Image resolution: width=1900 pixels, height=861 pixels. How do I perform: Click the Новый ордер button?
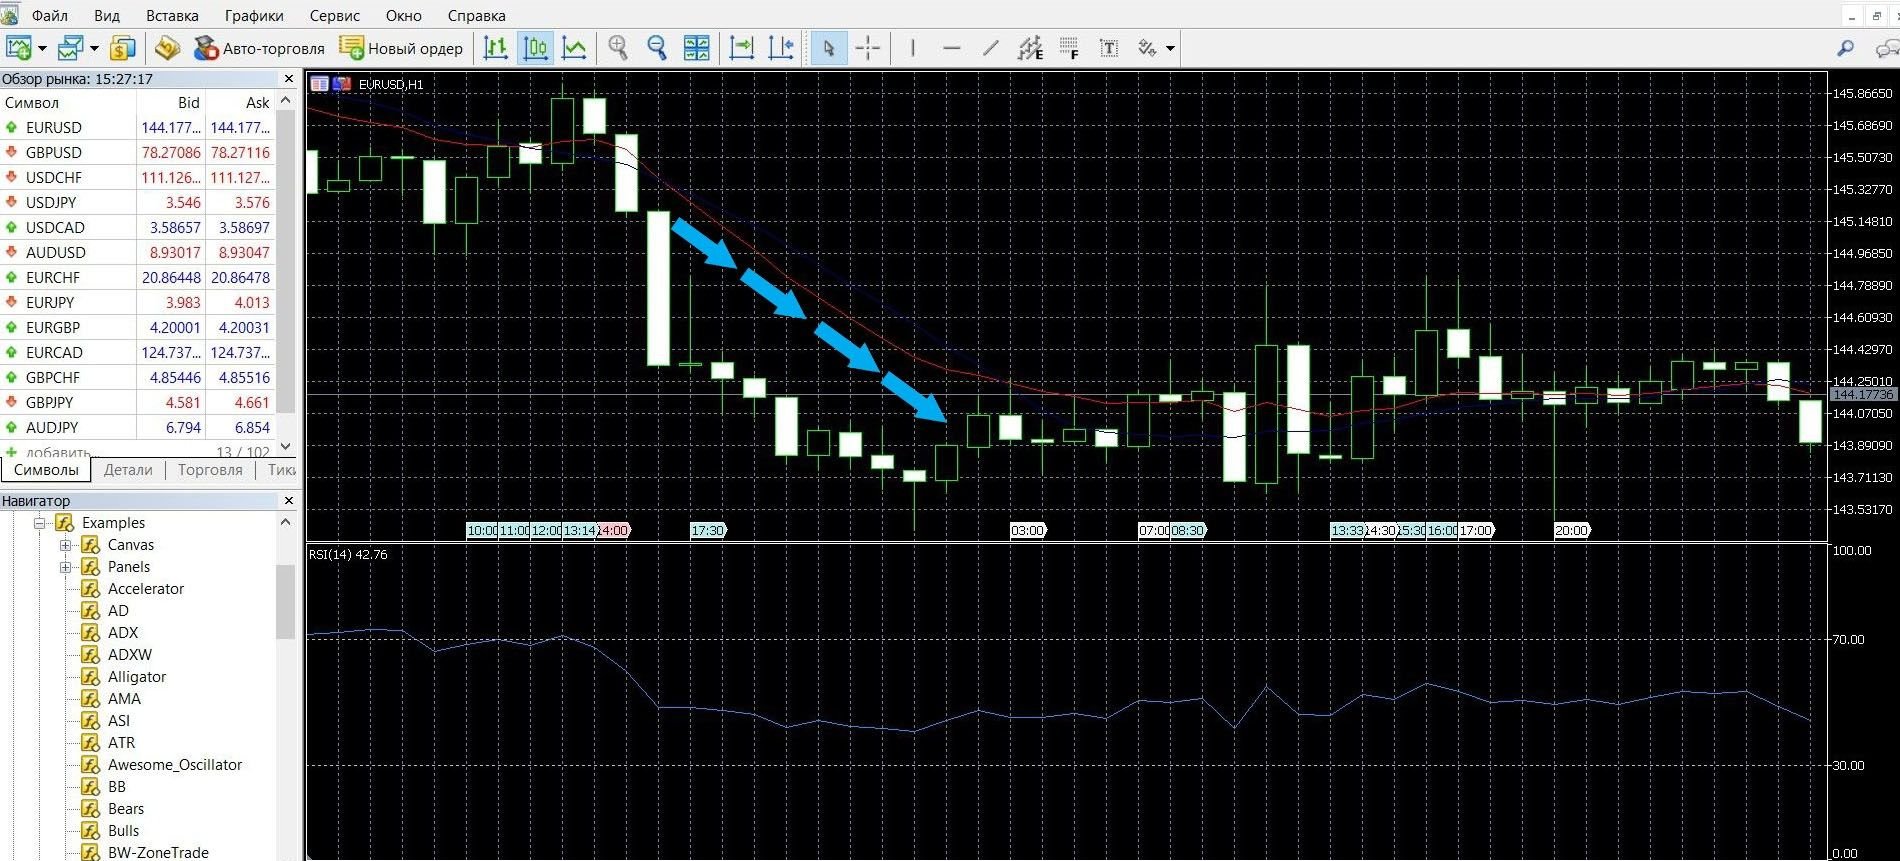click(401, 48)
